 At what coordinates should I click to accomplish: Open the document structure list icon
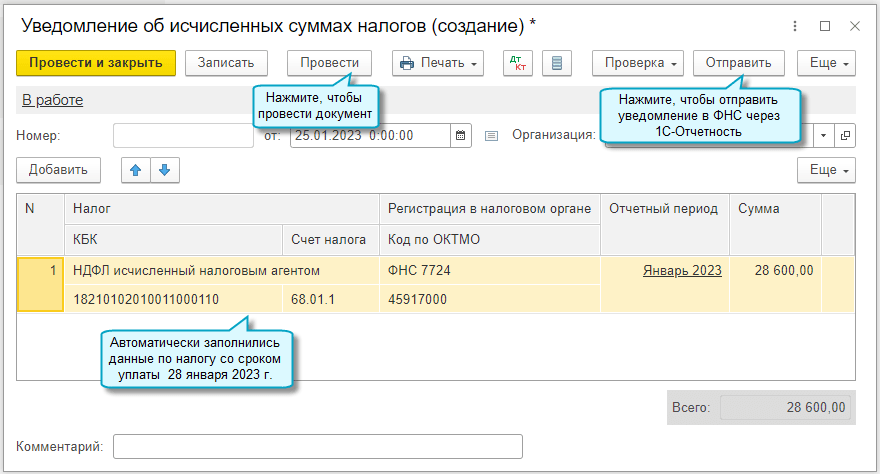(x=557, y=63)
